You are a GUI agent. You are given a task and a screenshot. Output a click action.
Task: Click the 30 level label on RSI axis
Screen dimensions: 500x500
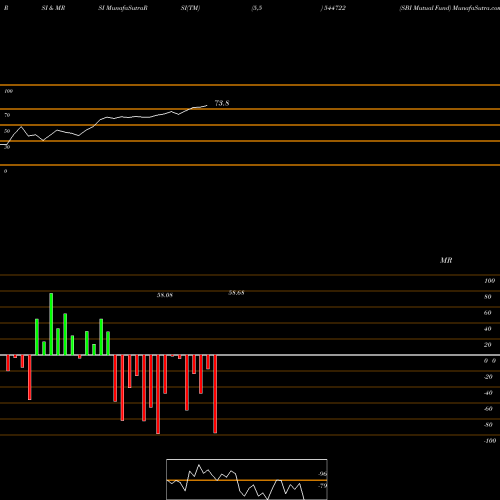click(7, 147)
